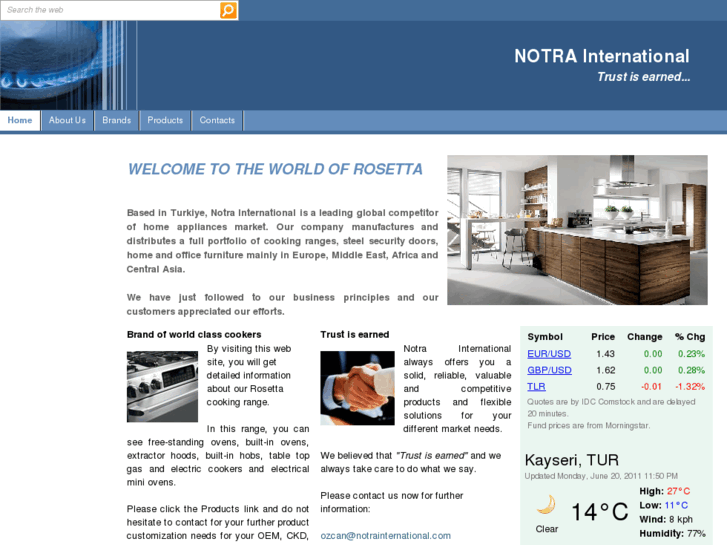The height and width of the screenshot is (545, 727).
Task: Click the Symbol column header
Action: (x=545, y=337)
